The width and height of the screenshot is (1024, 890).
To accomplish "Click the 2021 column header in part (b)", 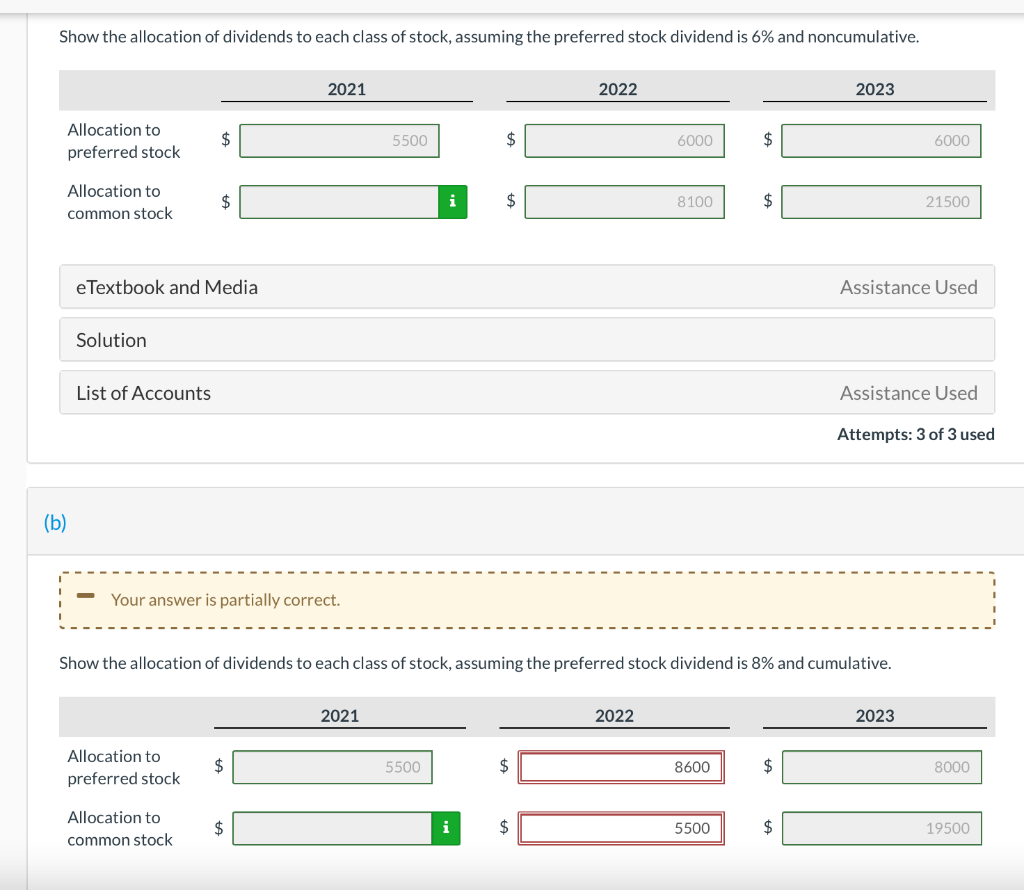I will coord(340,716).
